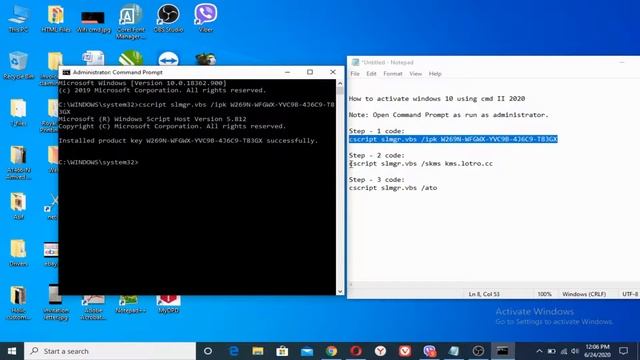
Task: Open the Drivers folder on desktop
Action: tap(18, 253)
